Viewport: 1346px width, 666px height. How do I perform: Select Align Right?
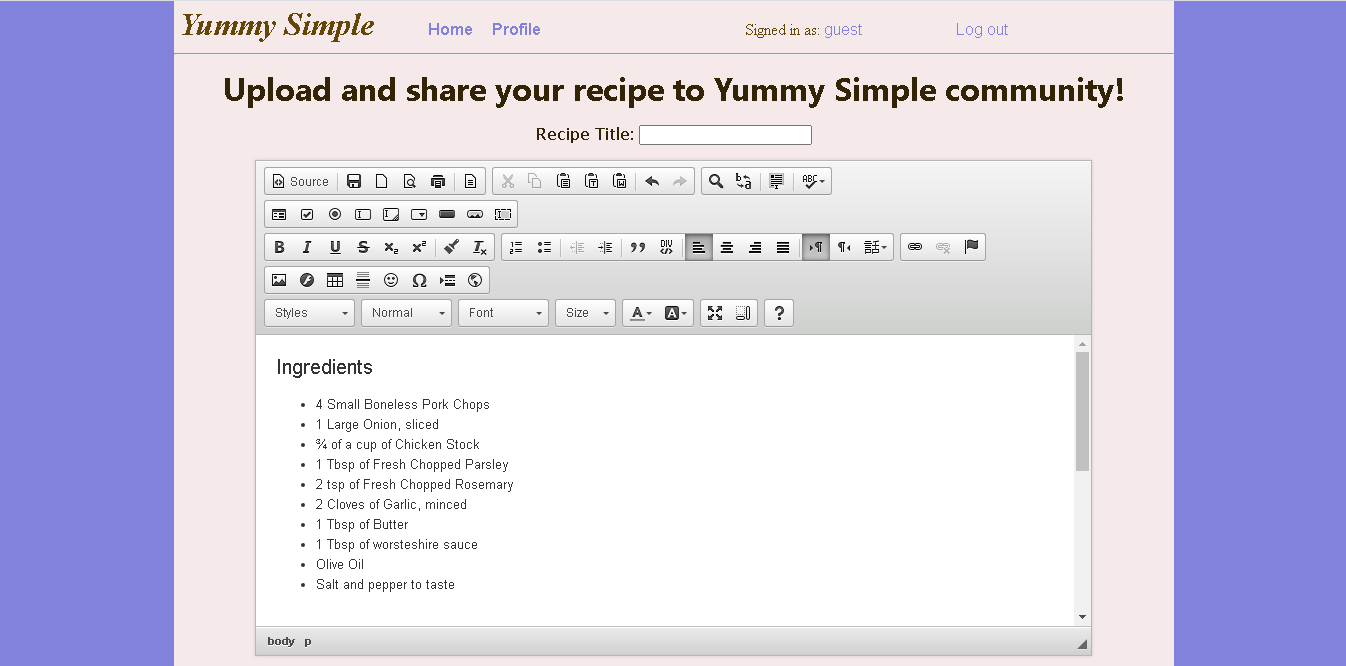coord(755,247)
